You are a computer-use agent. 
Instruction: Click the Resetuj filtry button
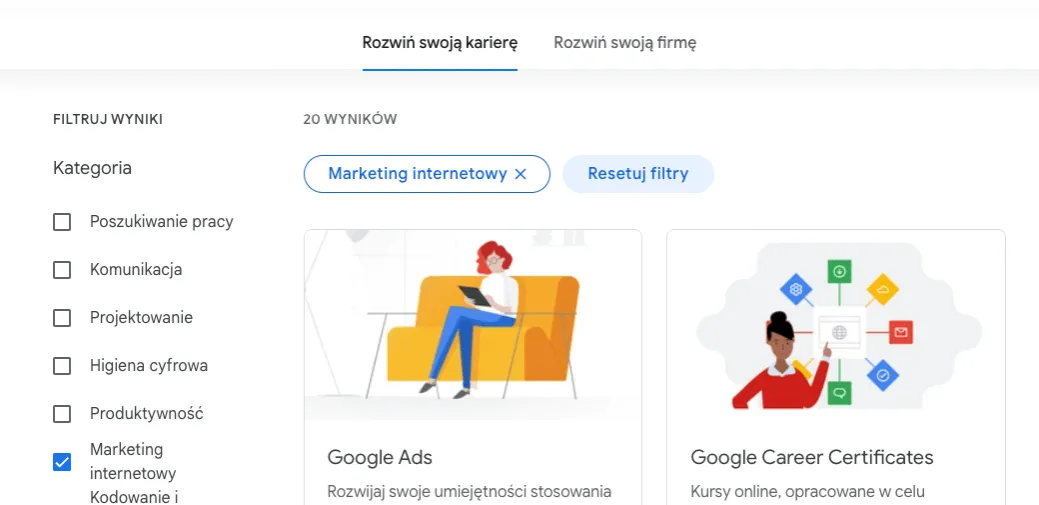point(638,174)
